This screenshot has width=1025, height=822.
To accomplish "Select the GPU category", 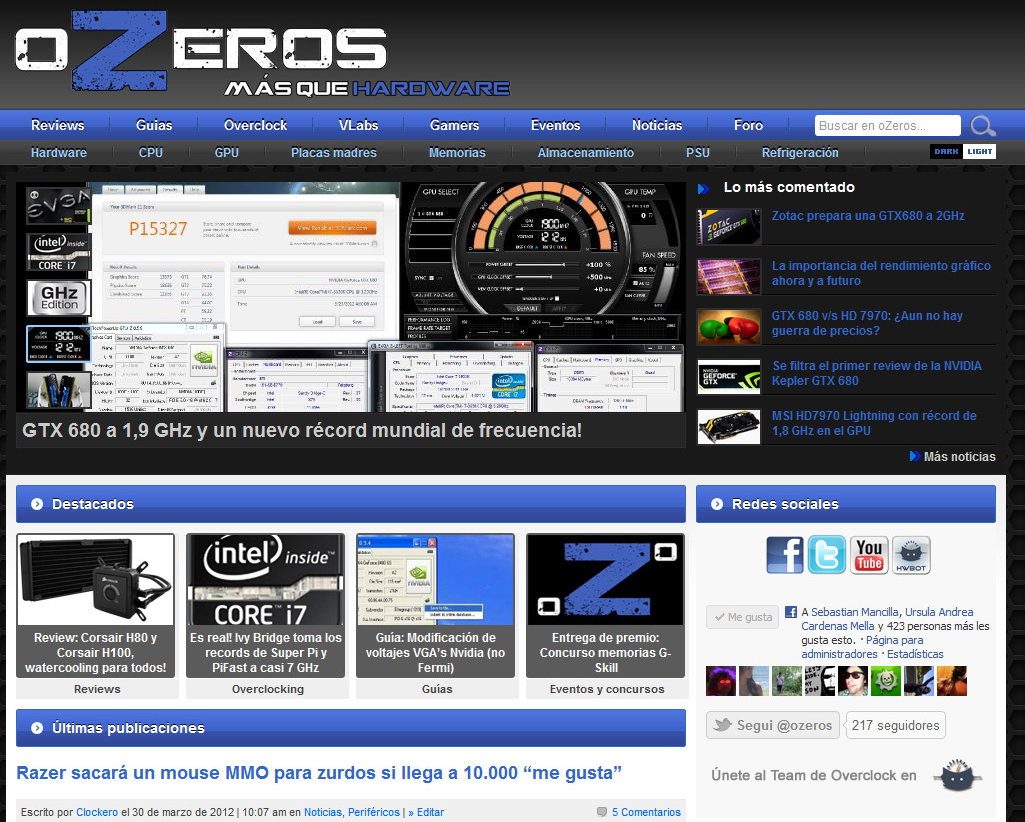I will pos(227,152).
